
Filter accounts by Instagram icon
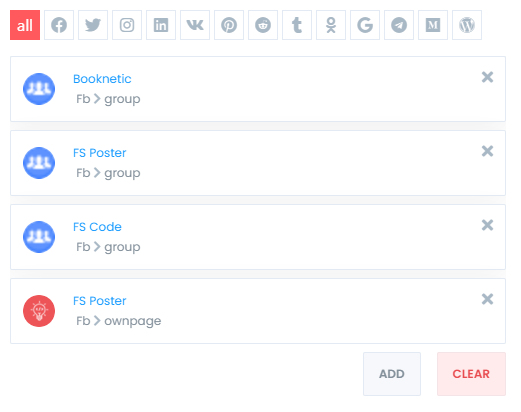click(x=127, y=25)
